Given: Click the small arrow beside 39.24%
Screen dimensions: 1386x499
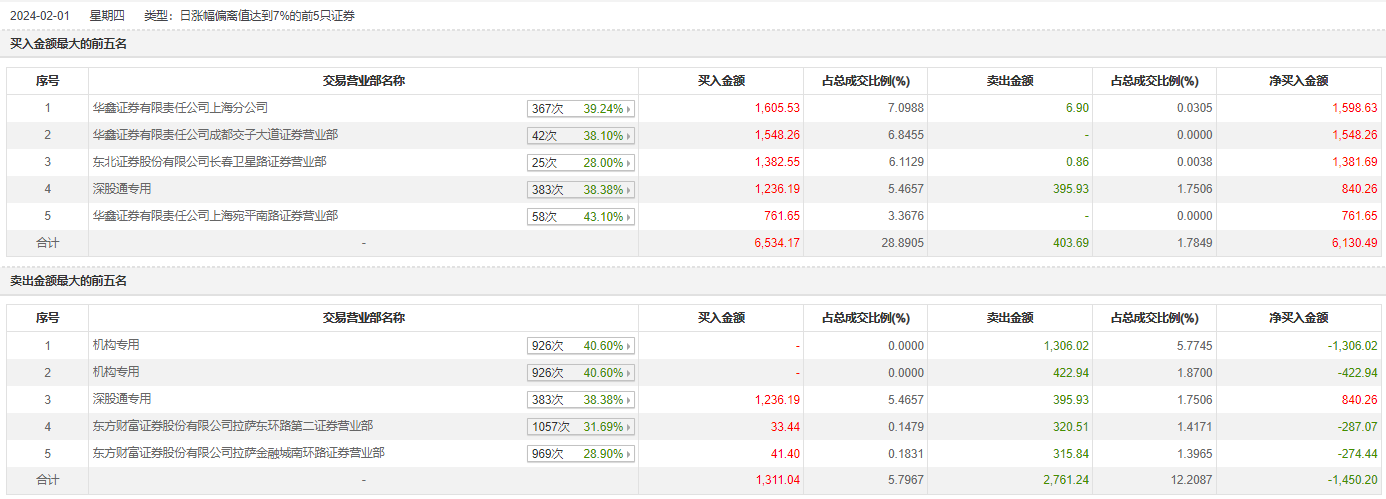Looking at the screenshot, I should 629,109.
